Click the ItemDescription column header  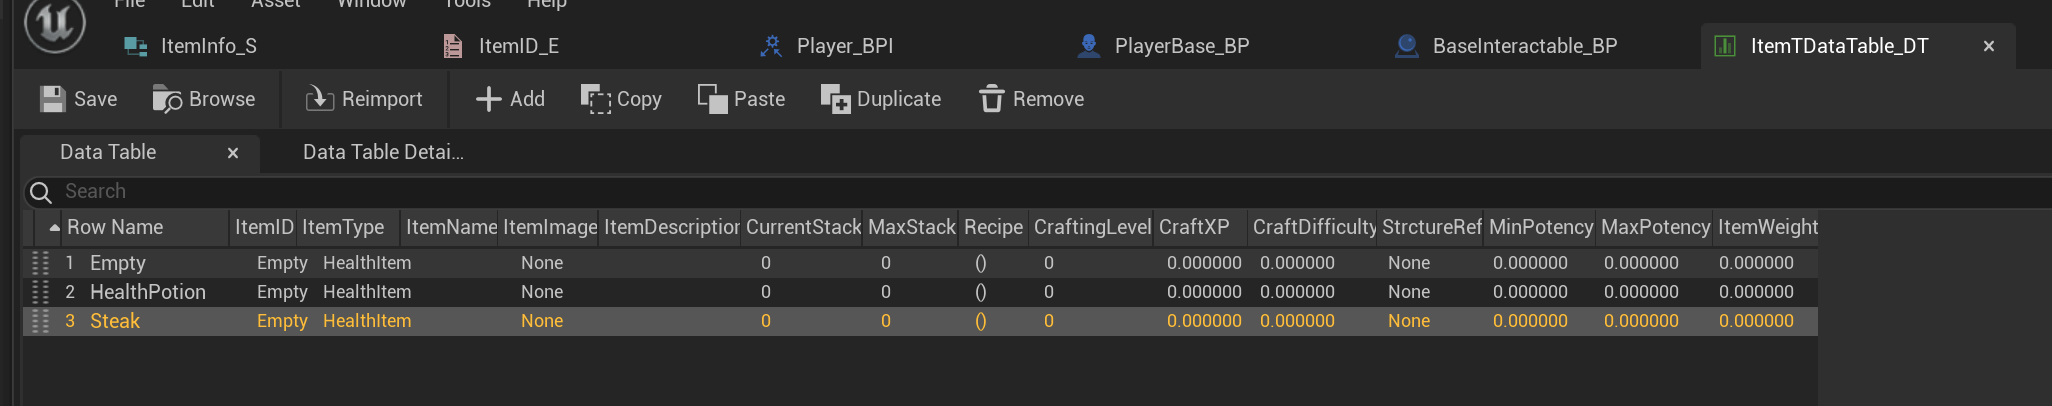pyautogui.click(x=671, y=227)
